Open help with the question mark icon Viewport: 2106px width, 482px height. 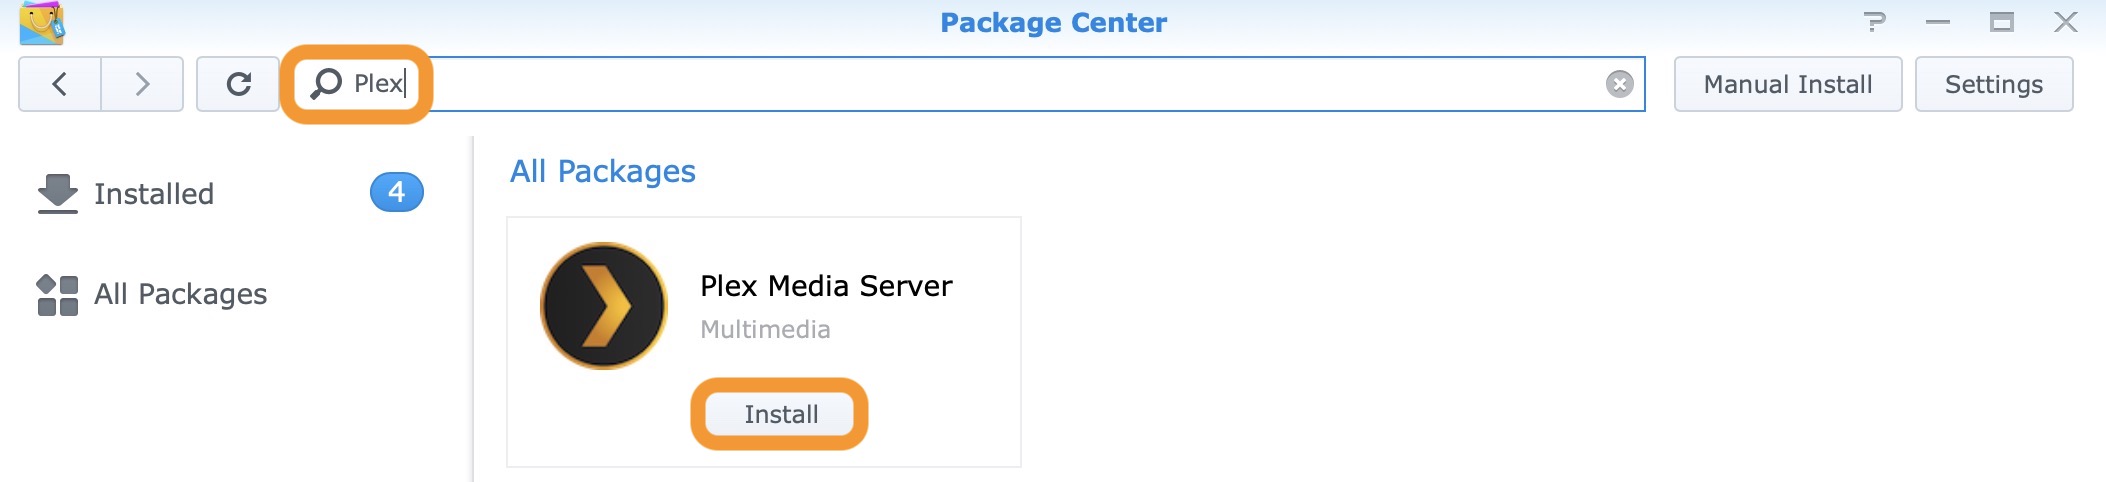coord(1875,22)
